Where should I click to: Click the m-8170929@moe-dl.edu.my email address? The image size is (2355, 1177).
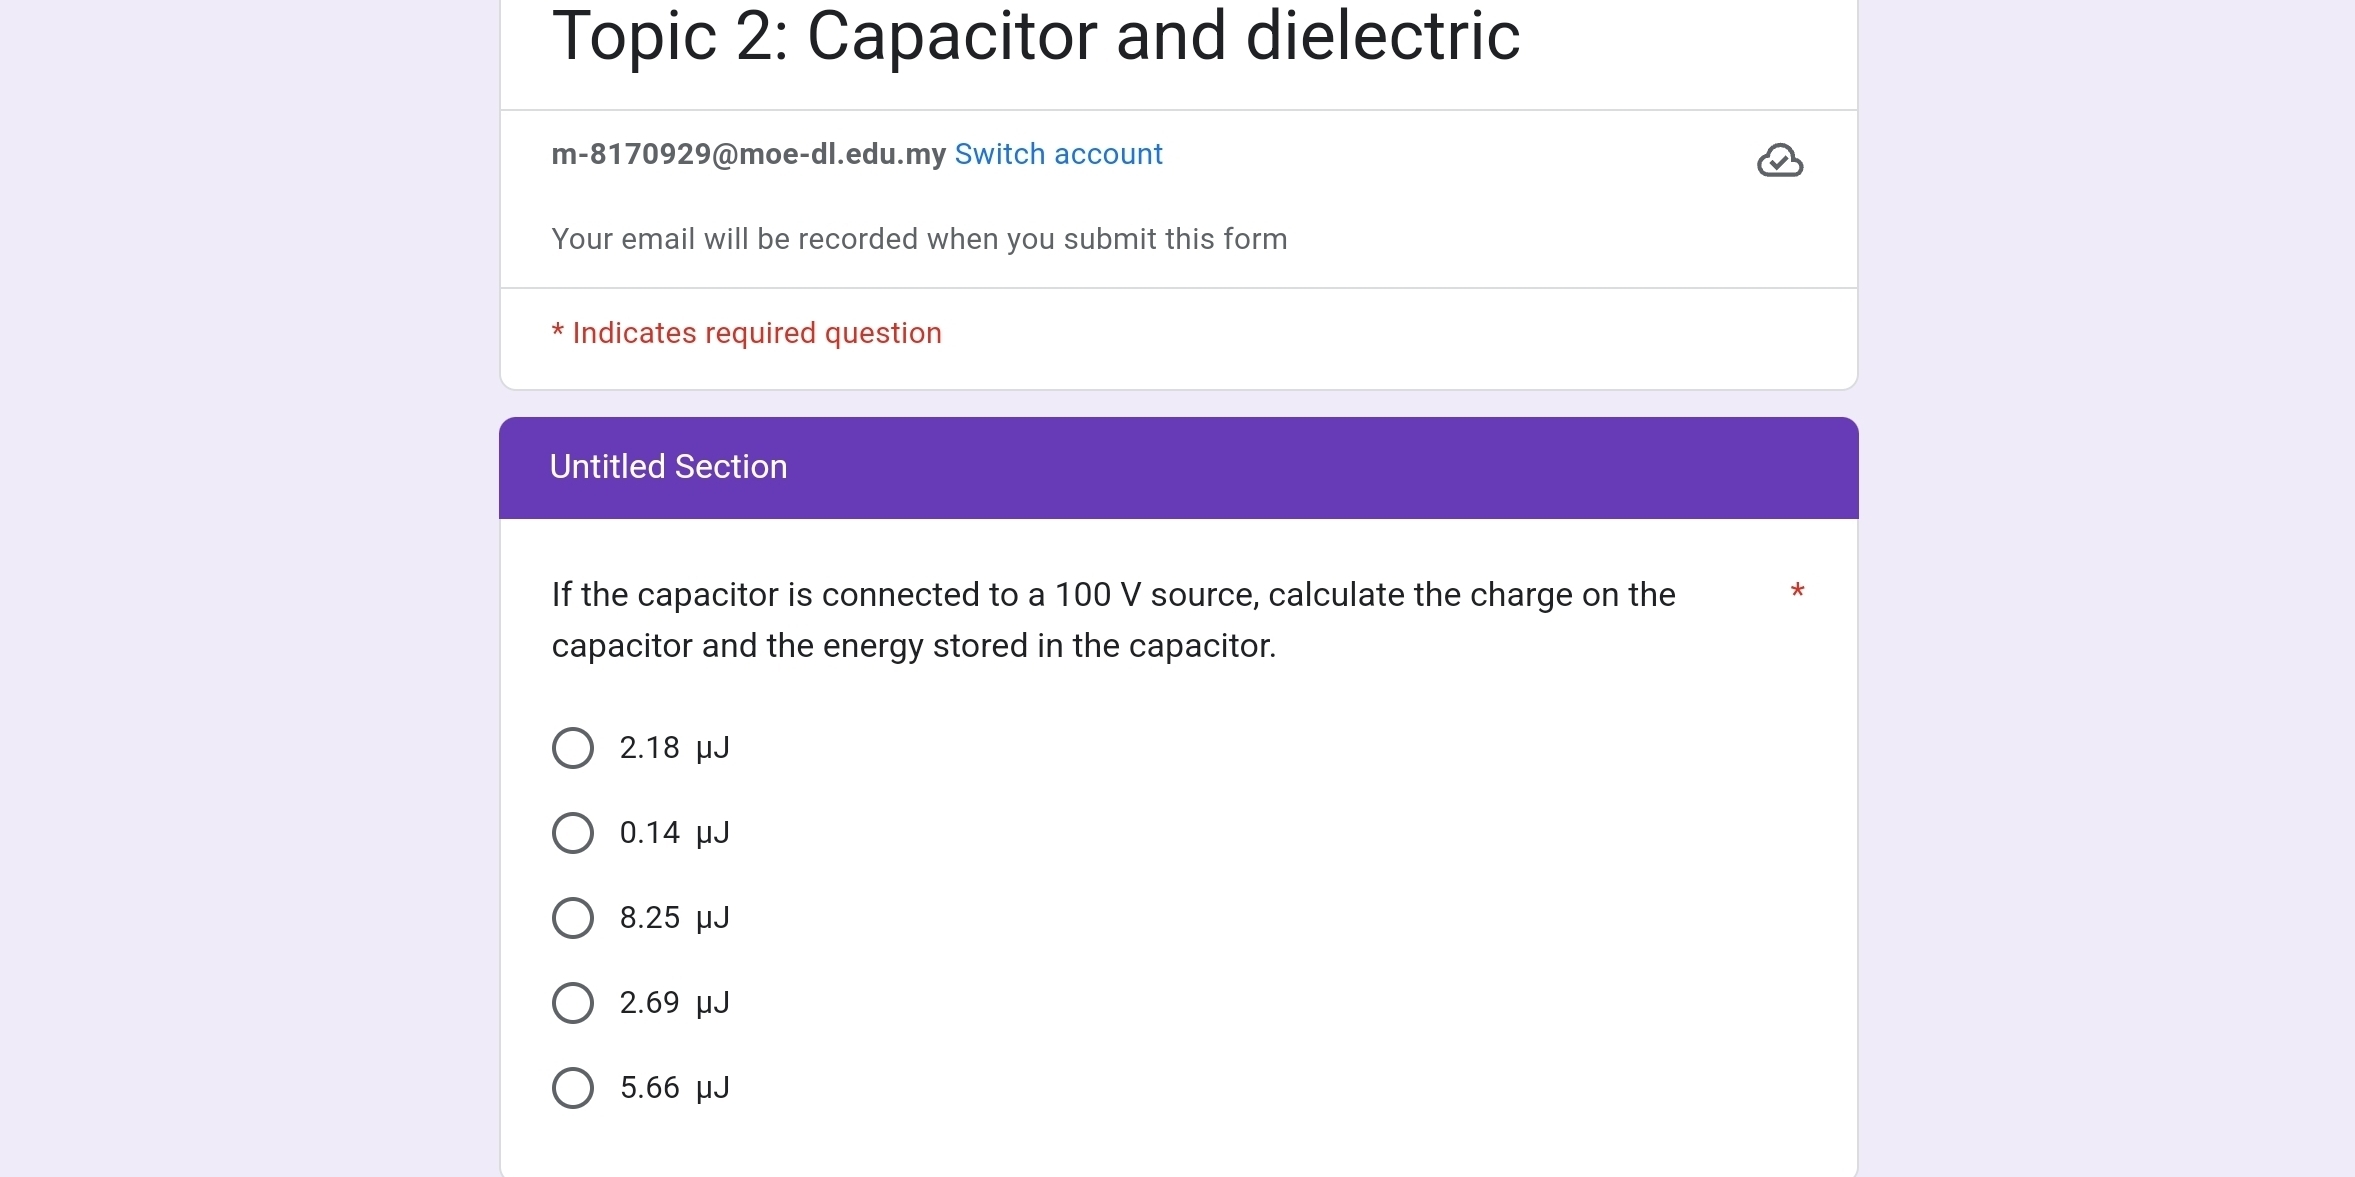click(x=748, y=154)
